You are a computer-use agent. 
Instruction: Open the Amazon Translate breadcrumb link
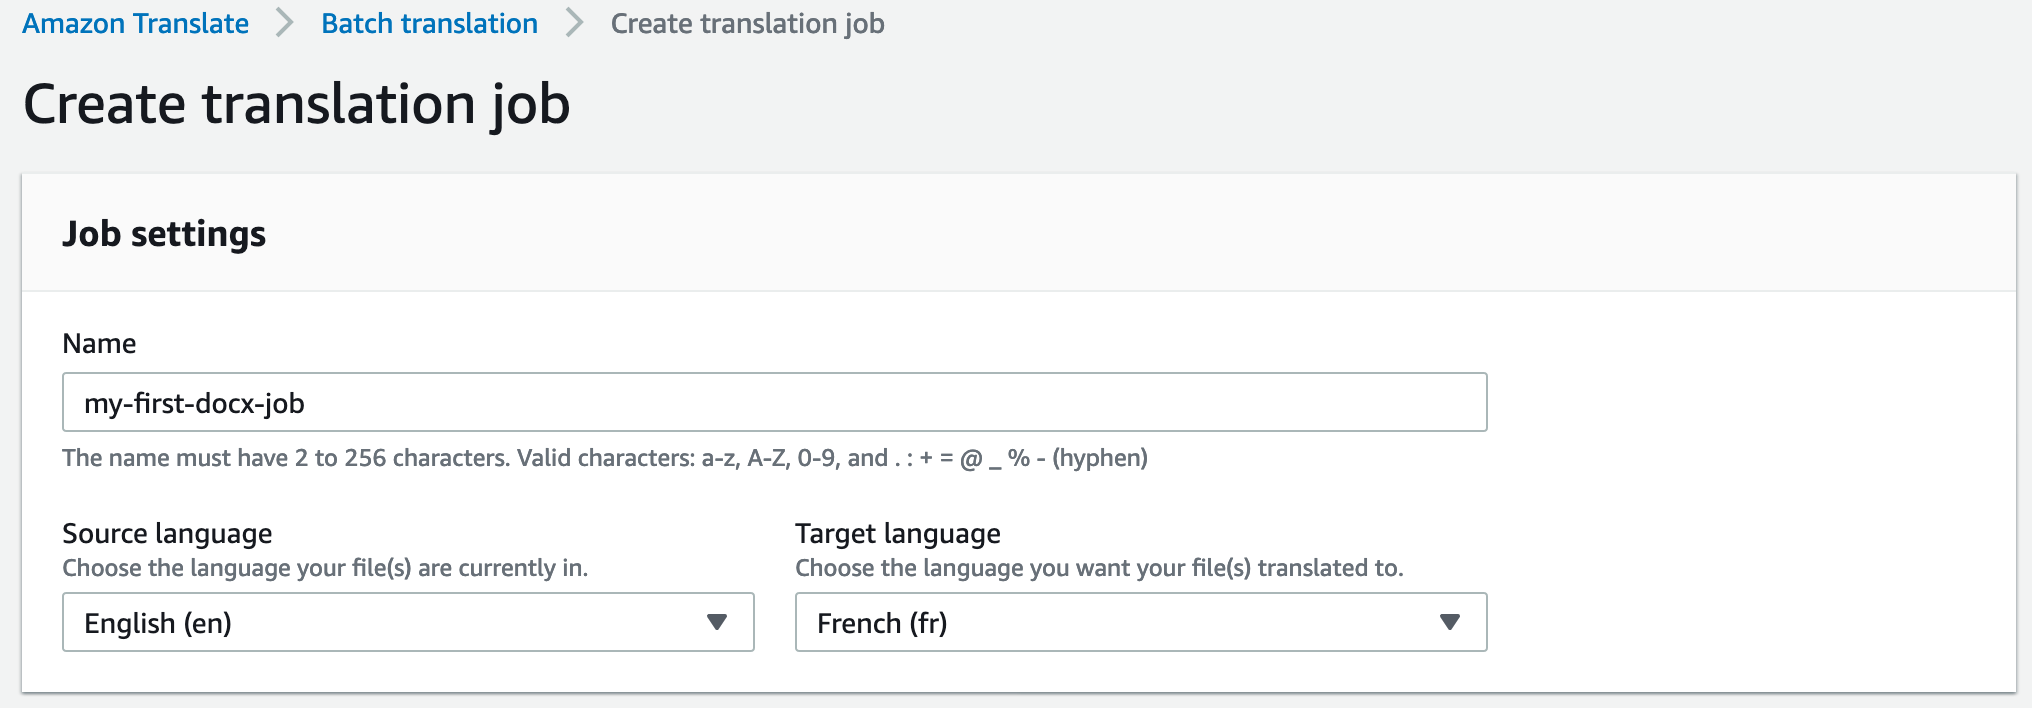point(135,23)
